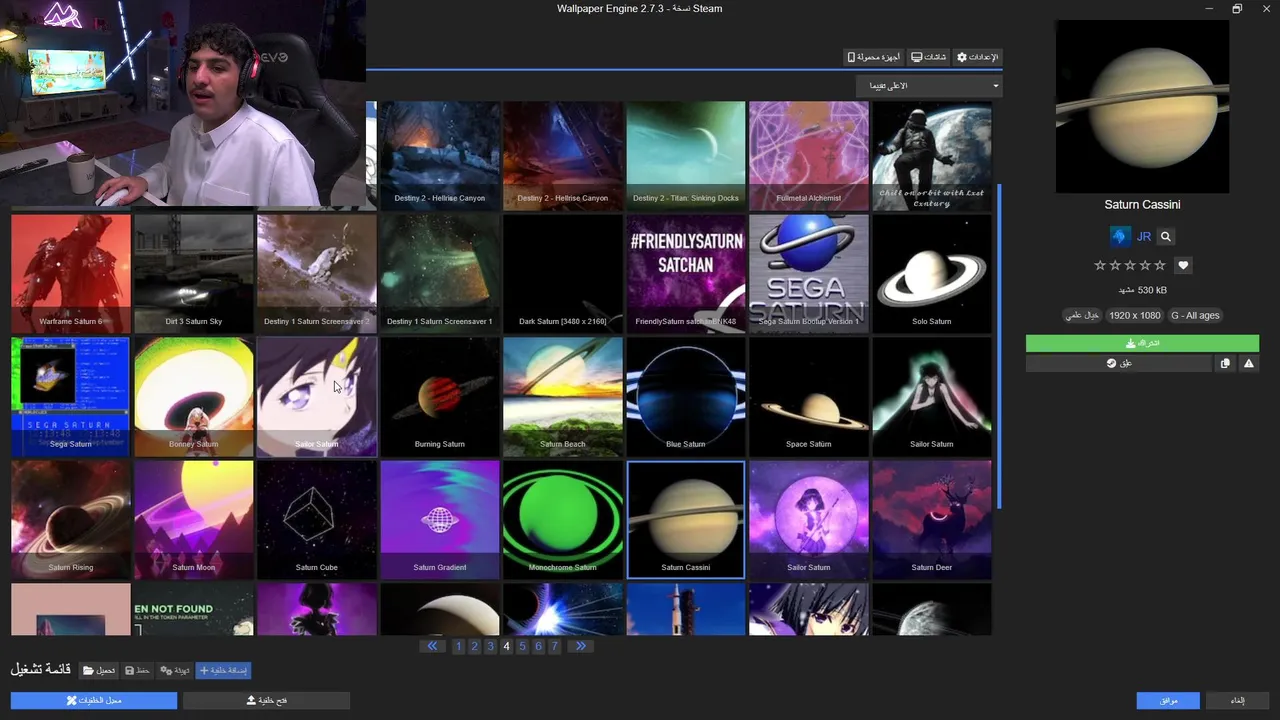Select the Sega Saturn wallpaper with blue screen
This screenshot has height=720, width=1280.
70,396
